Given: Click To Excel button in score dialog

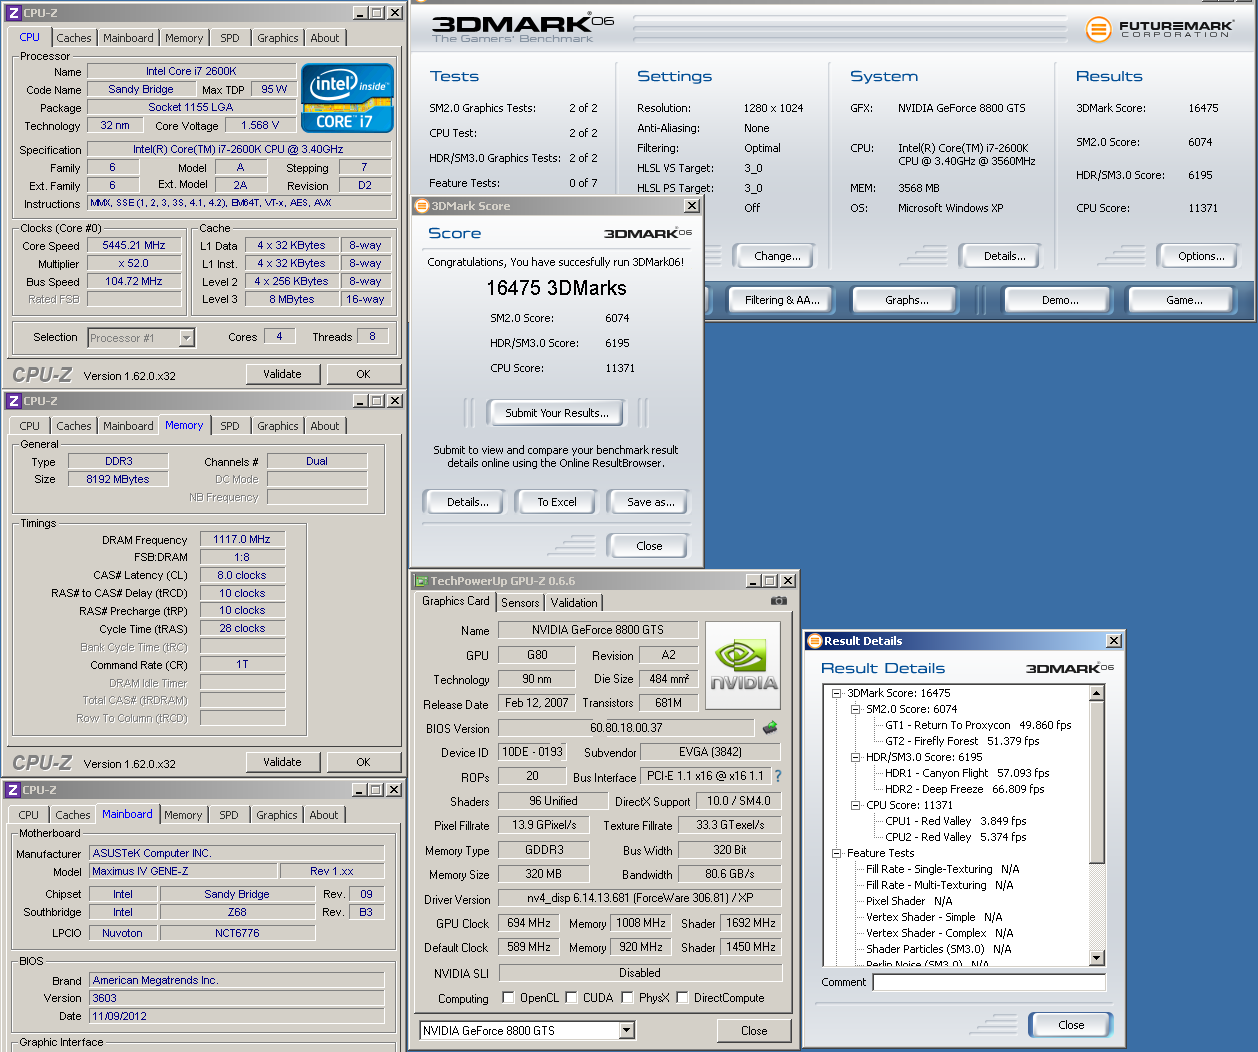Looking at the screenshot, I should pos(557,502).
